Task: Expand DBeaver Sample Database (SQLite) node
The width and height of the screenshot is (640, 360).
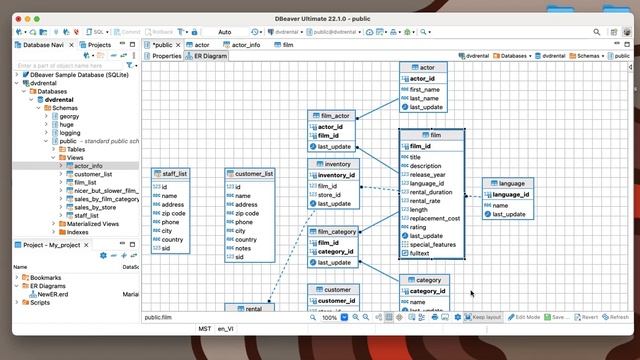Action: [x=17, y=75]
